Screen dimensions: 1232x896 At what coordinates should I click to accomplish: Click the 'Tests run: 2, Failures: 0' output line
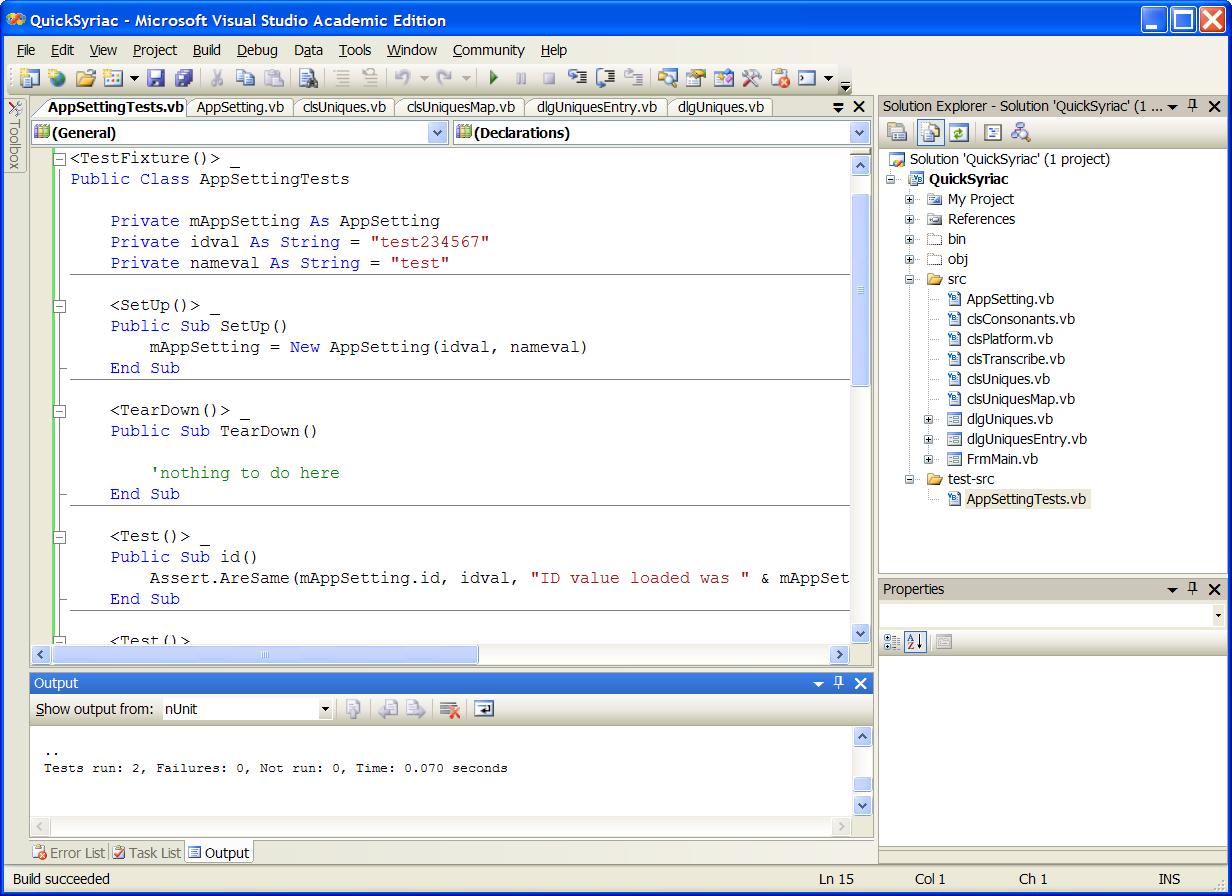(276, 769)
